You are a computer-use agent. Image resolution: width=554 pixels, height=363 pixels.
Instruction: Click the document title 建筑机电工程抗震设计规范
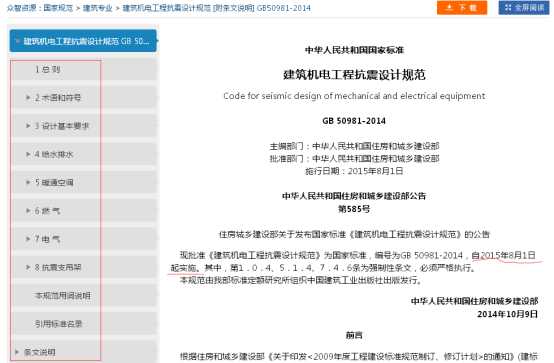354,75
